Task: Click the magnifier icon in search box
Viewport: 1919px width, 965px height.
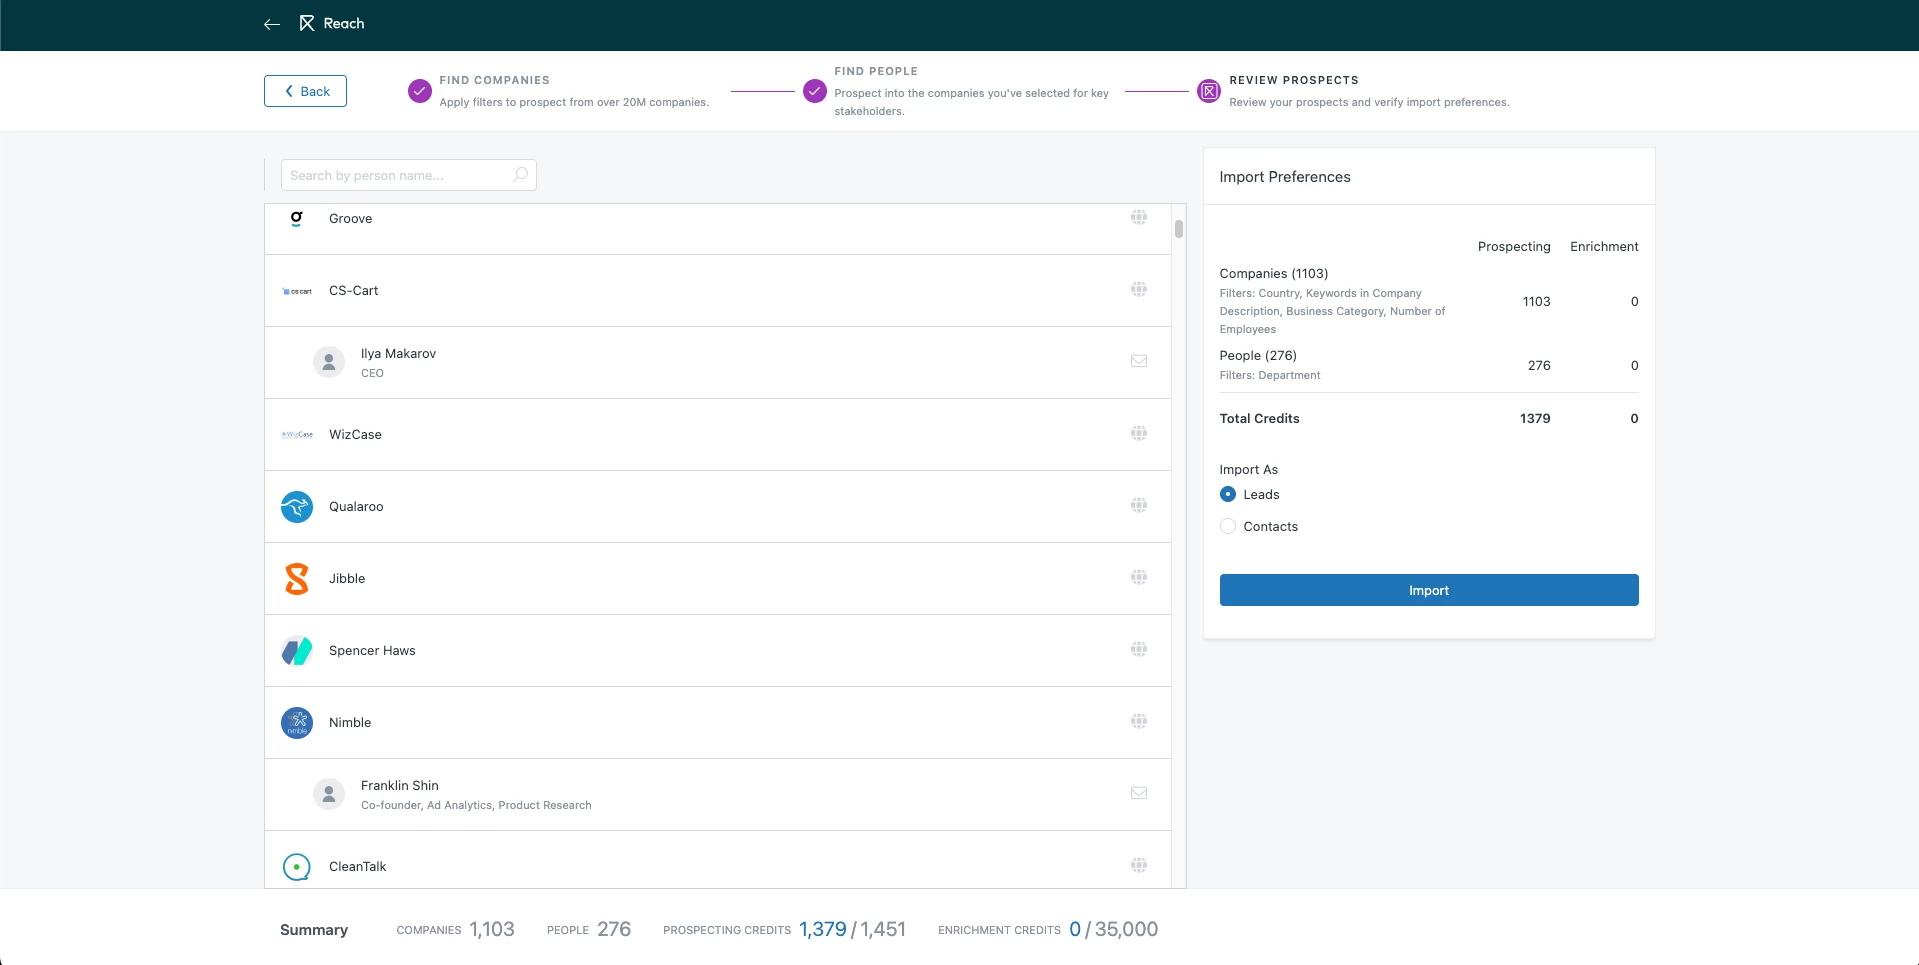Action: click(x=520, y=175)
